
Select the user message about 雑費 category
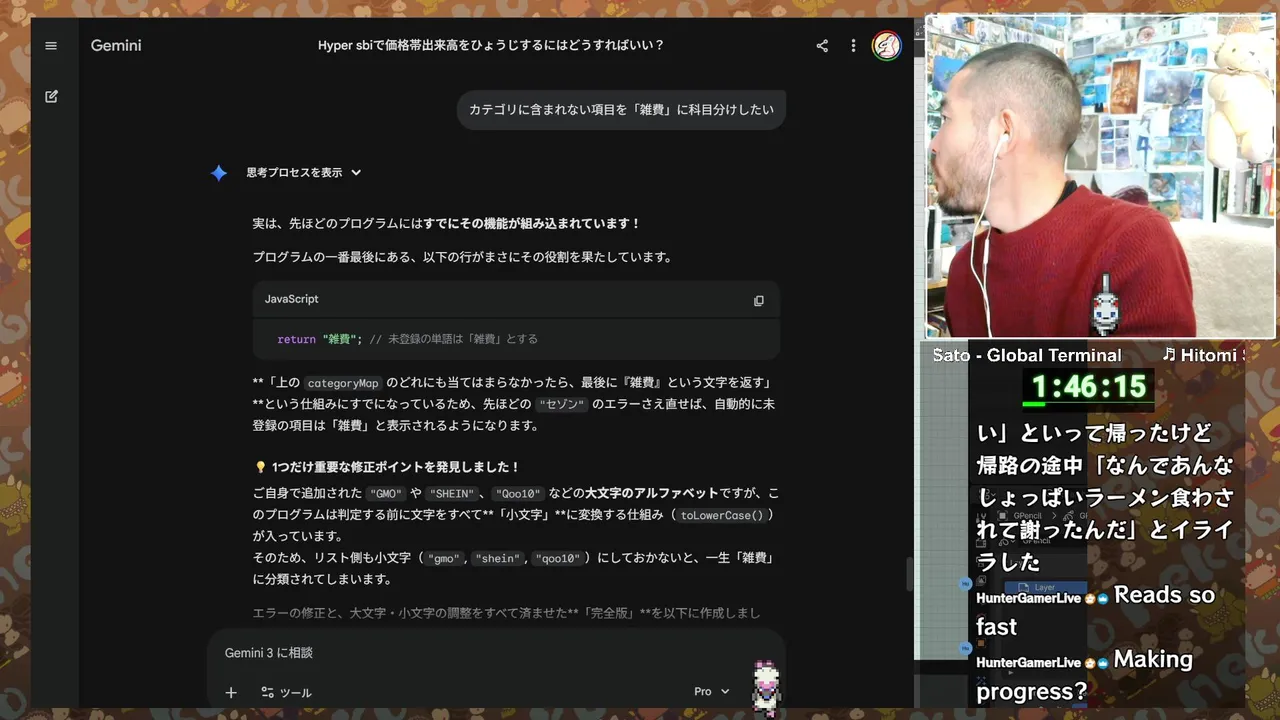click(621, 110)
